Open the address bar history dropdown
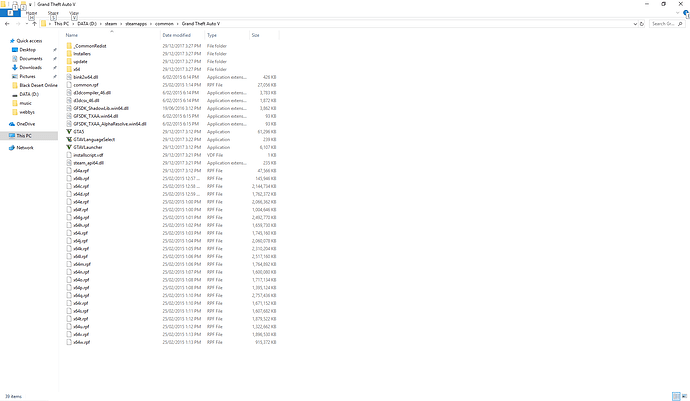The height and width of the screenshot is (401, 690). pos(635,24)
